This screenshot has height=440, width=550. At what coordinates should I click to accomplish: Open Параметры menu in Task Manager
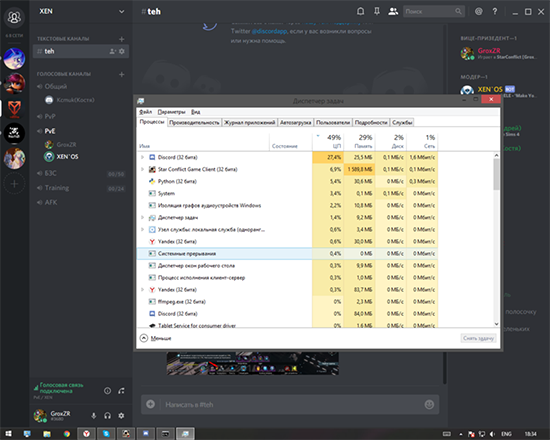(x=171, y=112)
